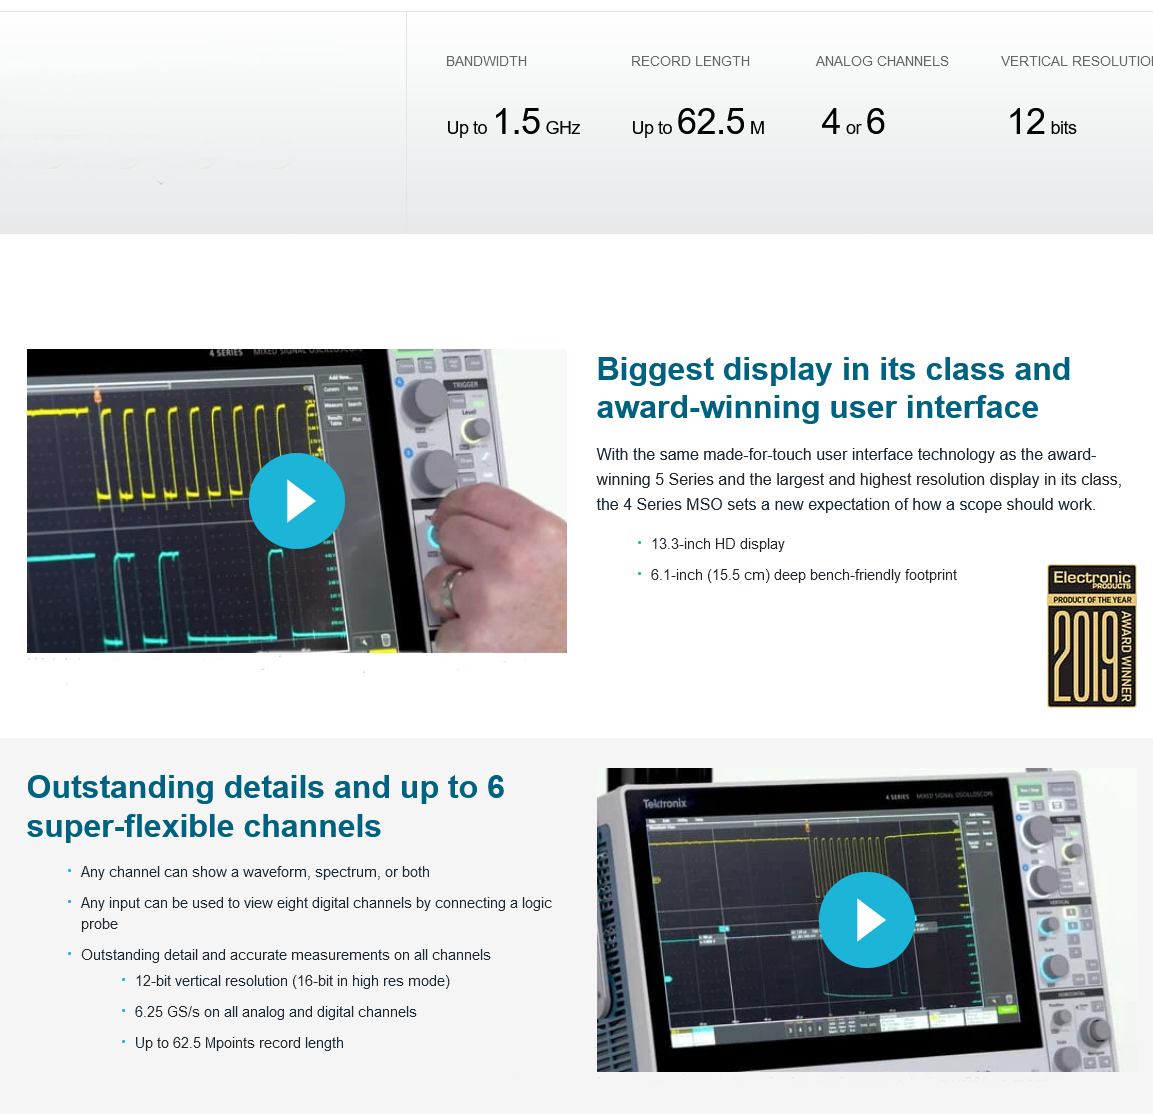The width and height of the screenshot is (1153, 1114).
Task: Click 'Outstanding detail and accurate measurements' bullet
Action: pyautogui.click(x=285, y=955)
